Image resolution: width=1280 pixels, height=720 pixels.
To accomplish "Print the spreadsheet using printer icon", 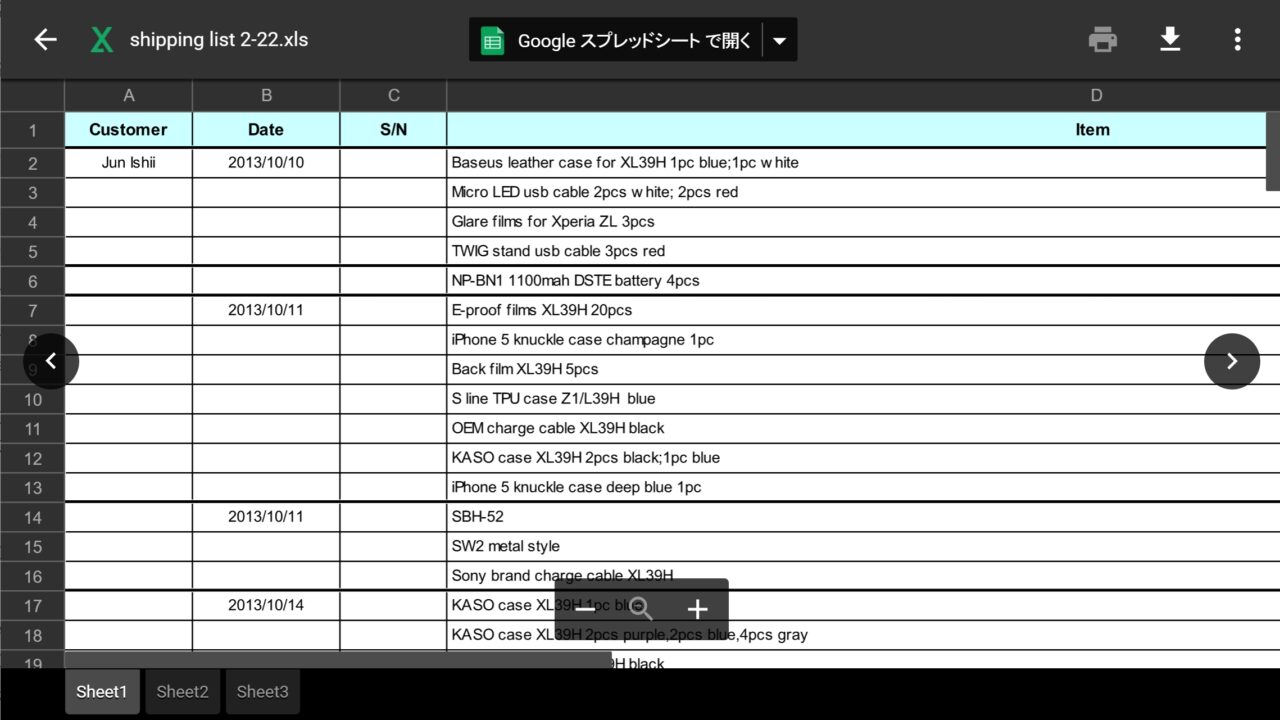I will point(1102,40).
